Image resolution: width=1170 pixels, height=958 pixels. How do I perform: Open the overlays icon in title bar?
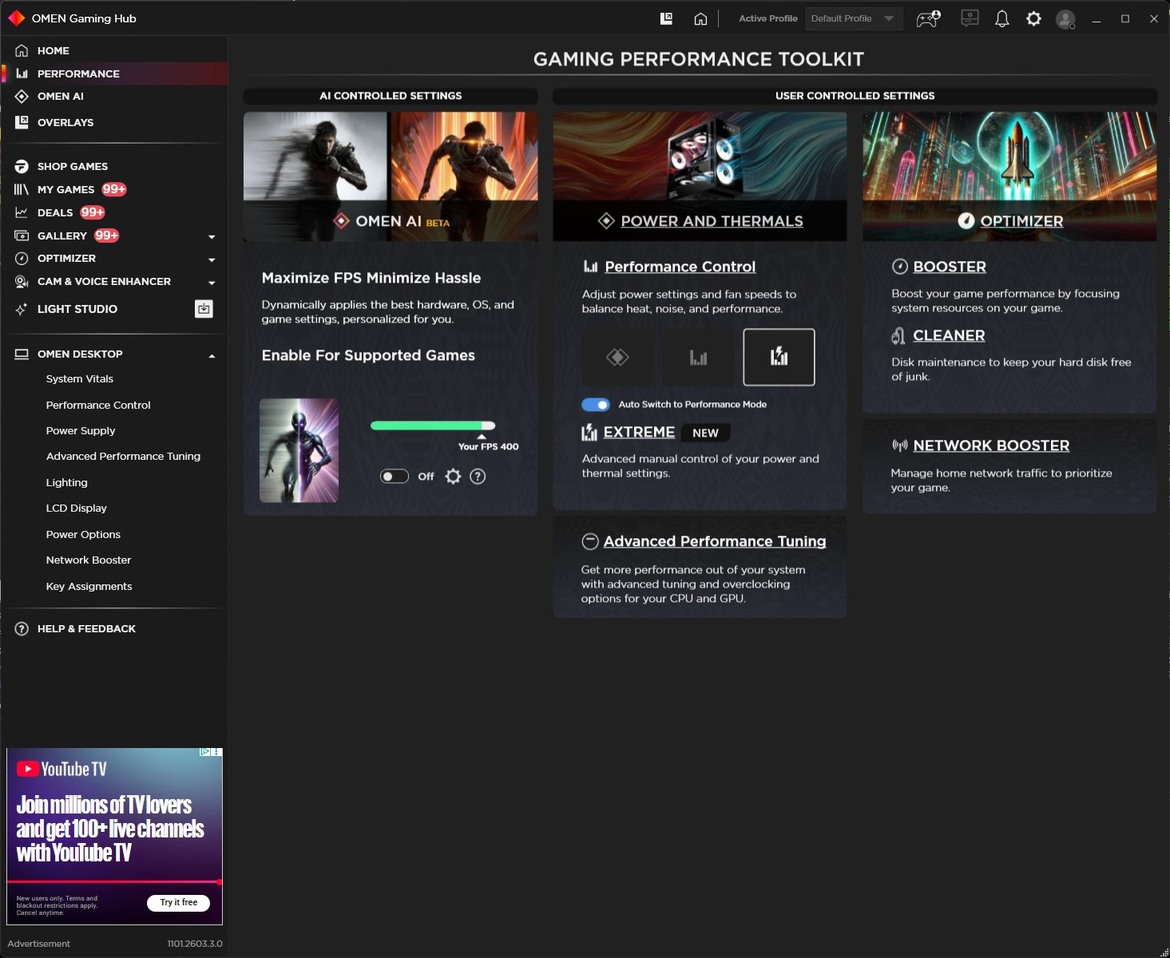(x=666, y=19)
